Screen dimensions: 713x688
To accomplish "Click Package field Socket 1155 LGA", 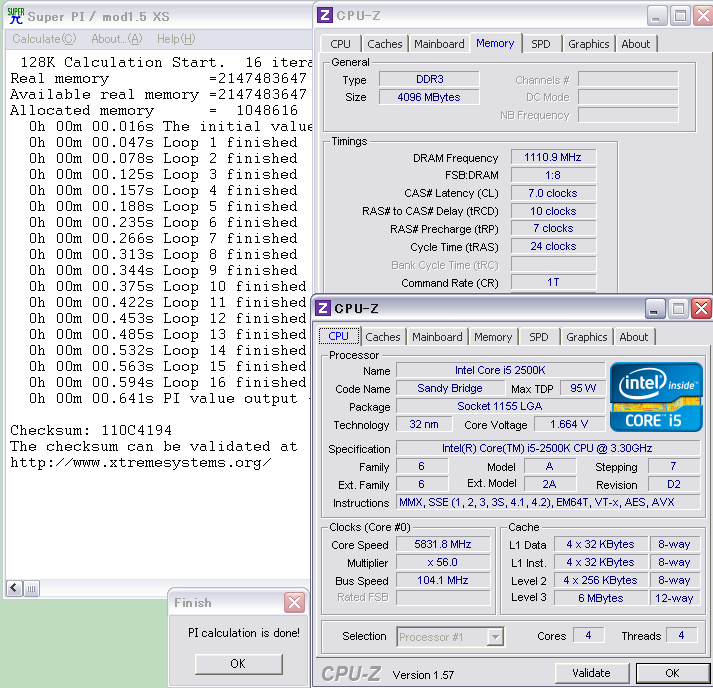I will pos(501,406).
